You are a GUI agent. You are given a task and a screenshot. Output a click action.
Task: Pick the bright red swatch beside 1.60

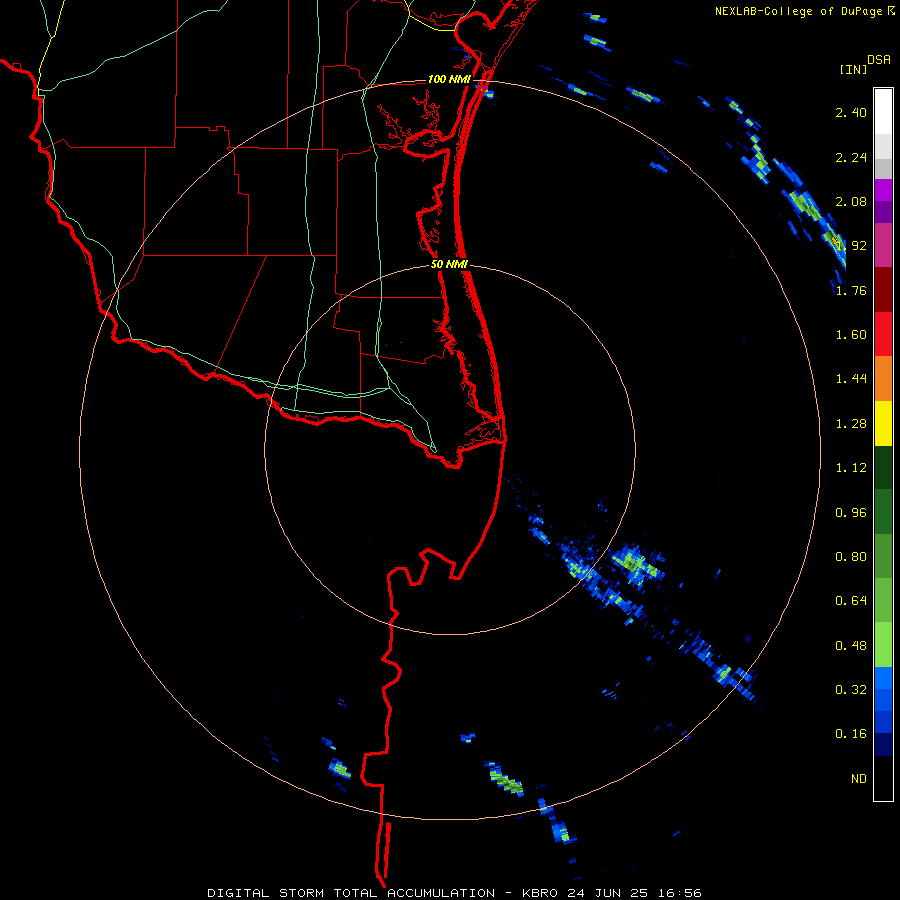point(883,334)
